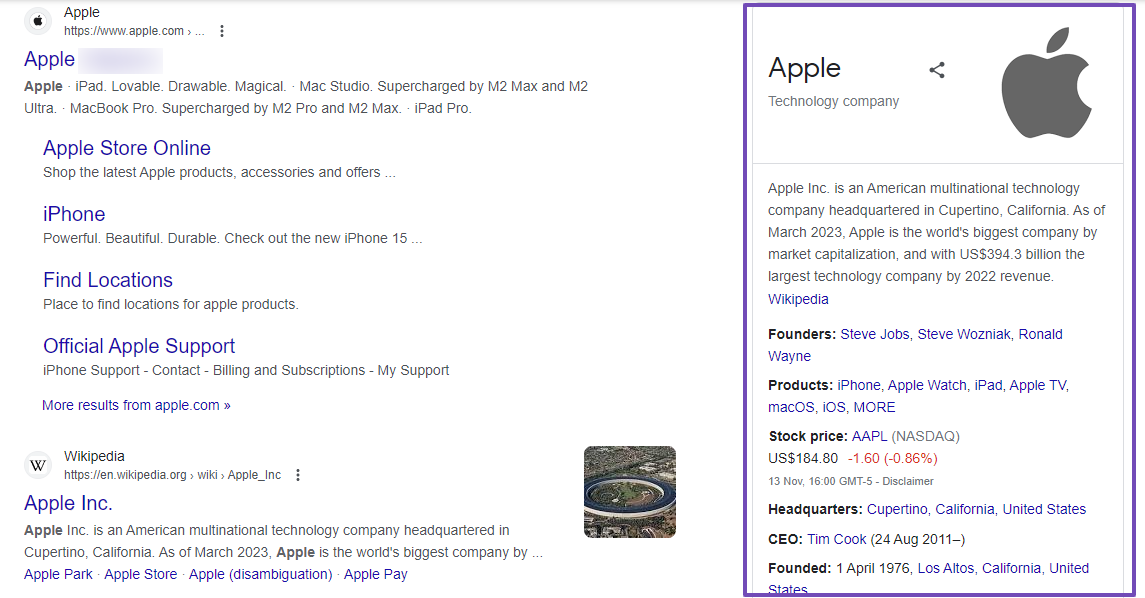Click the Disclaimer link under stock price
Image resolution: width=1145 pixels, height=598 pixels.
[908, 482]
